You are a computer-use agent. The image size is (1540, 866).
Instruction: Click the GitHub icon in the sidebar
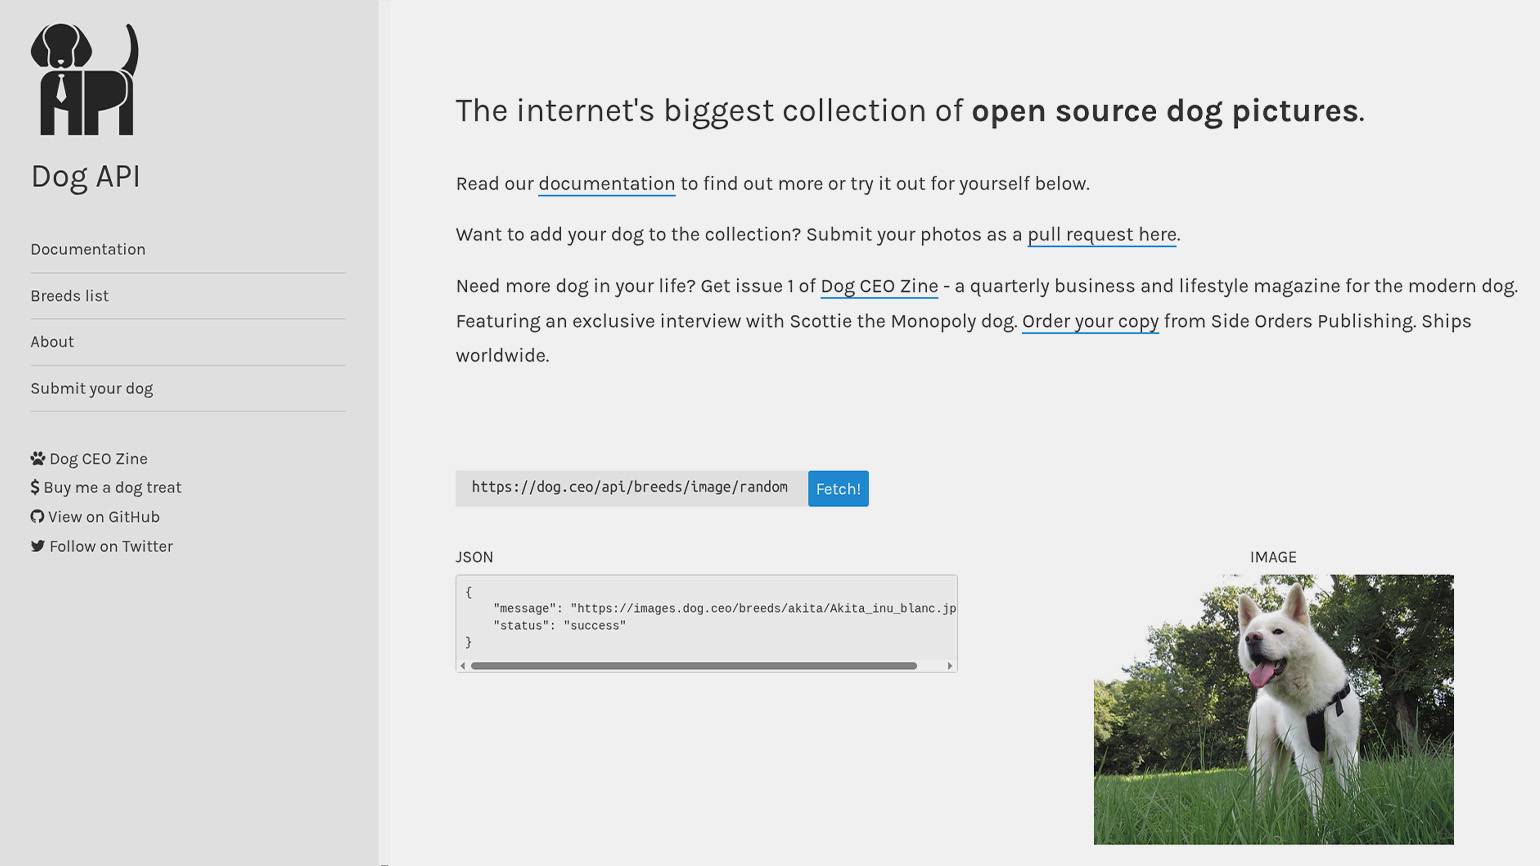pyautogui.click(x=37, y=517)
